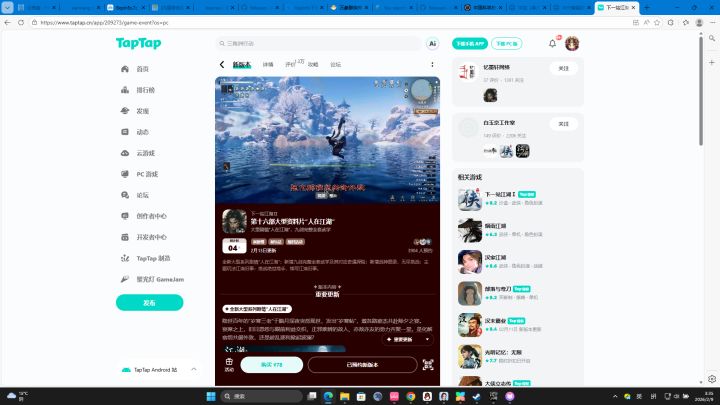Open PC 游戏 in sidebar
The height and width of the screenshot is (405, 720).
point(147,174)
